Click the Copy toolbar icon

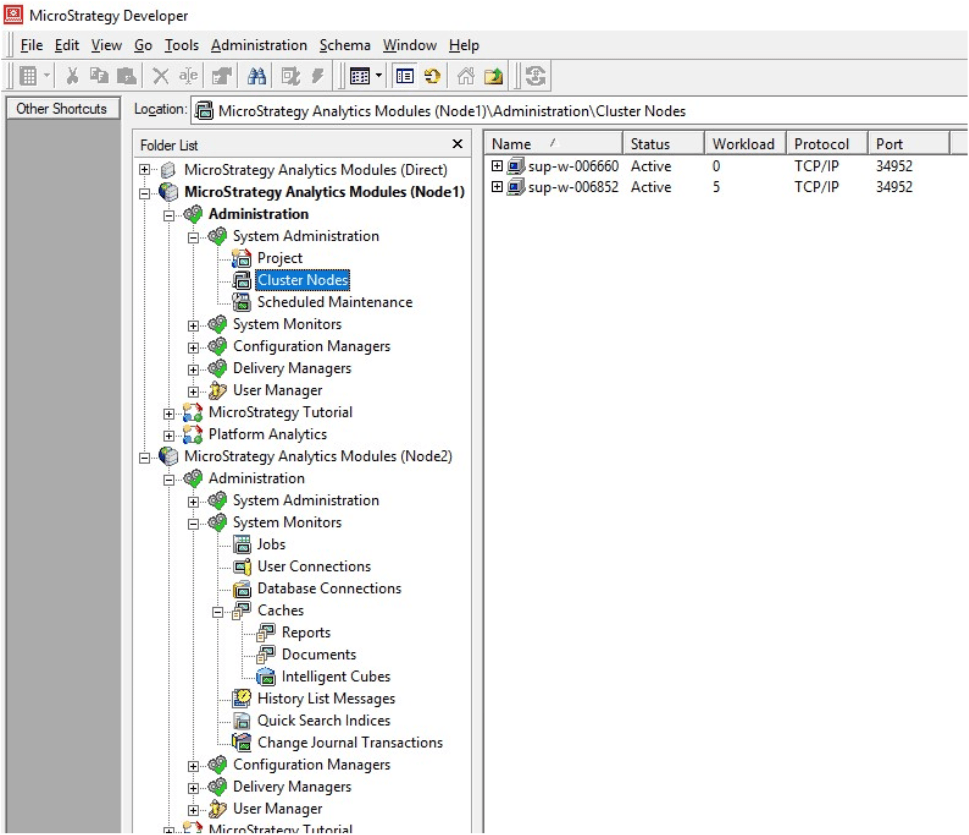99,76
